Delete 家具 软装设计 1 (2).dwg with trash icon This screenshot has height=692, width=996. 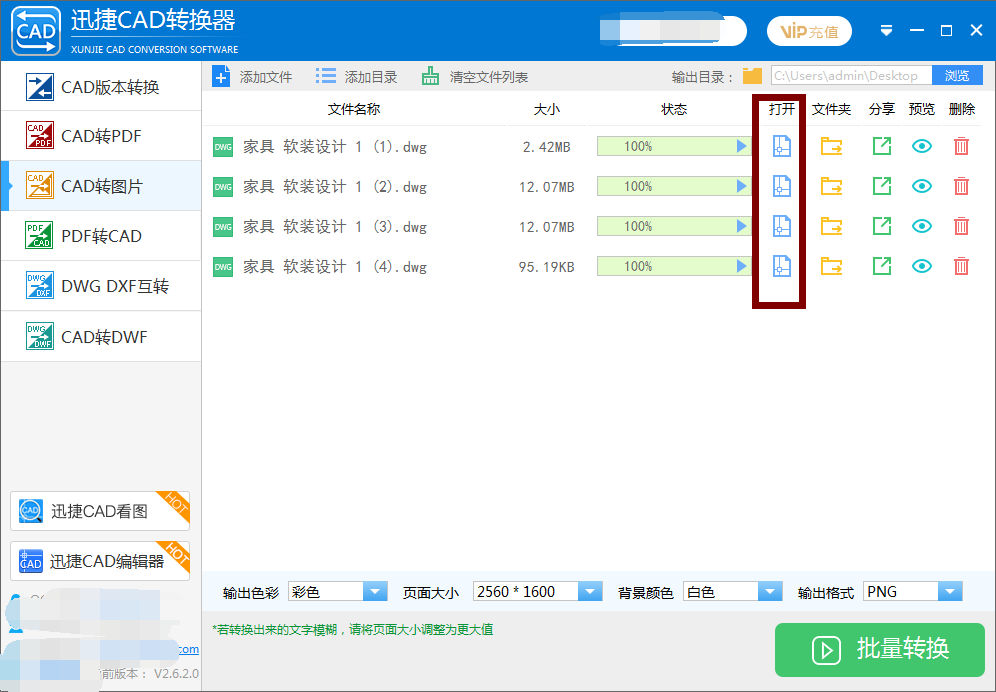click(961, 187)
